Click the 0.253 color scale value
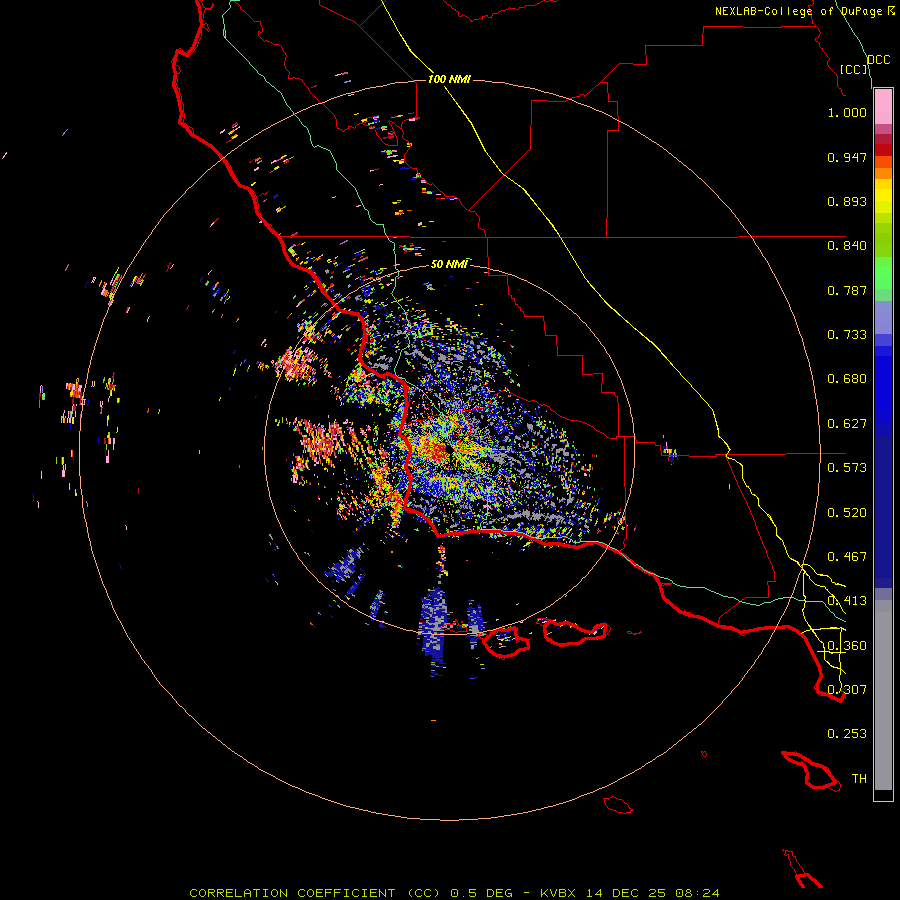900x900 pixels. (x=847, y=734)
